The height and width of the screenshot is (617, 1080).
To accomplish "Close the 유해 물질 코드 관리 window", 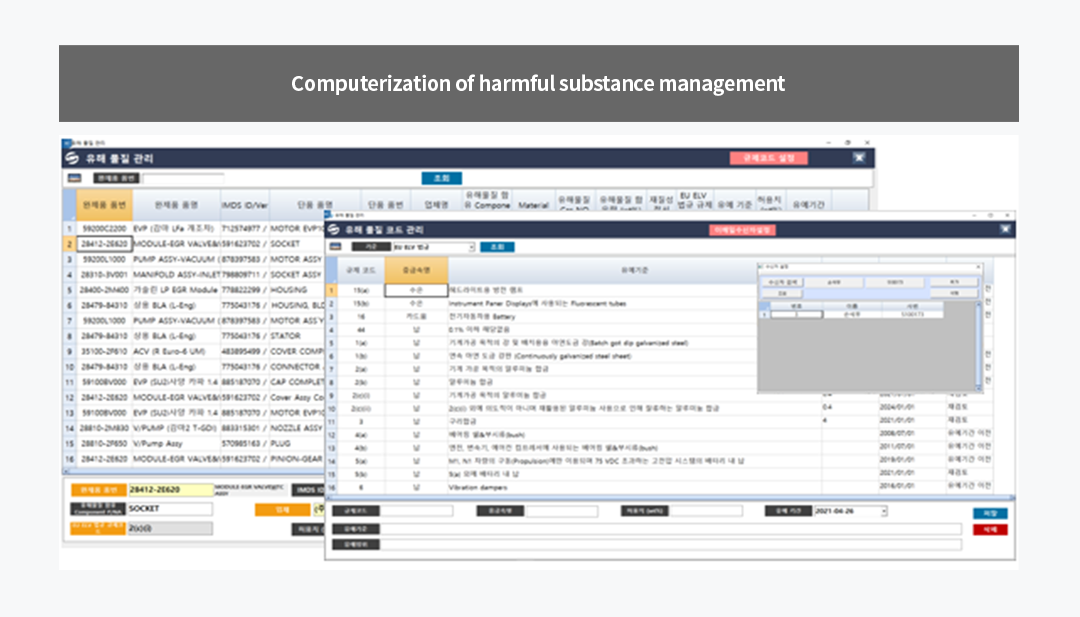I will 1004,230.
